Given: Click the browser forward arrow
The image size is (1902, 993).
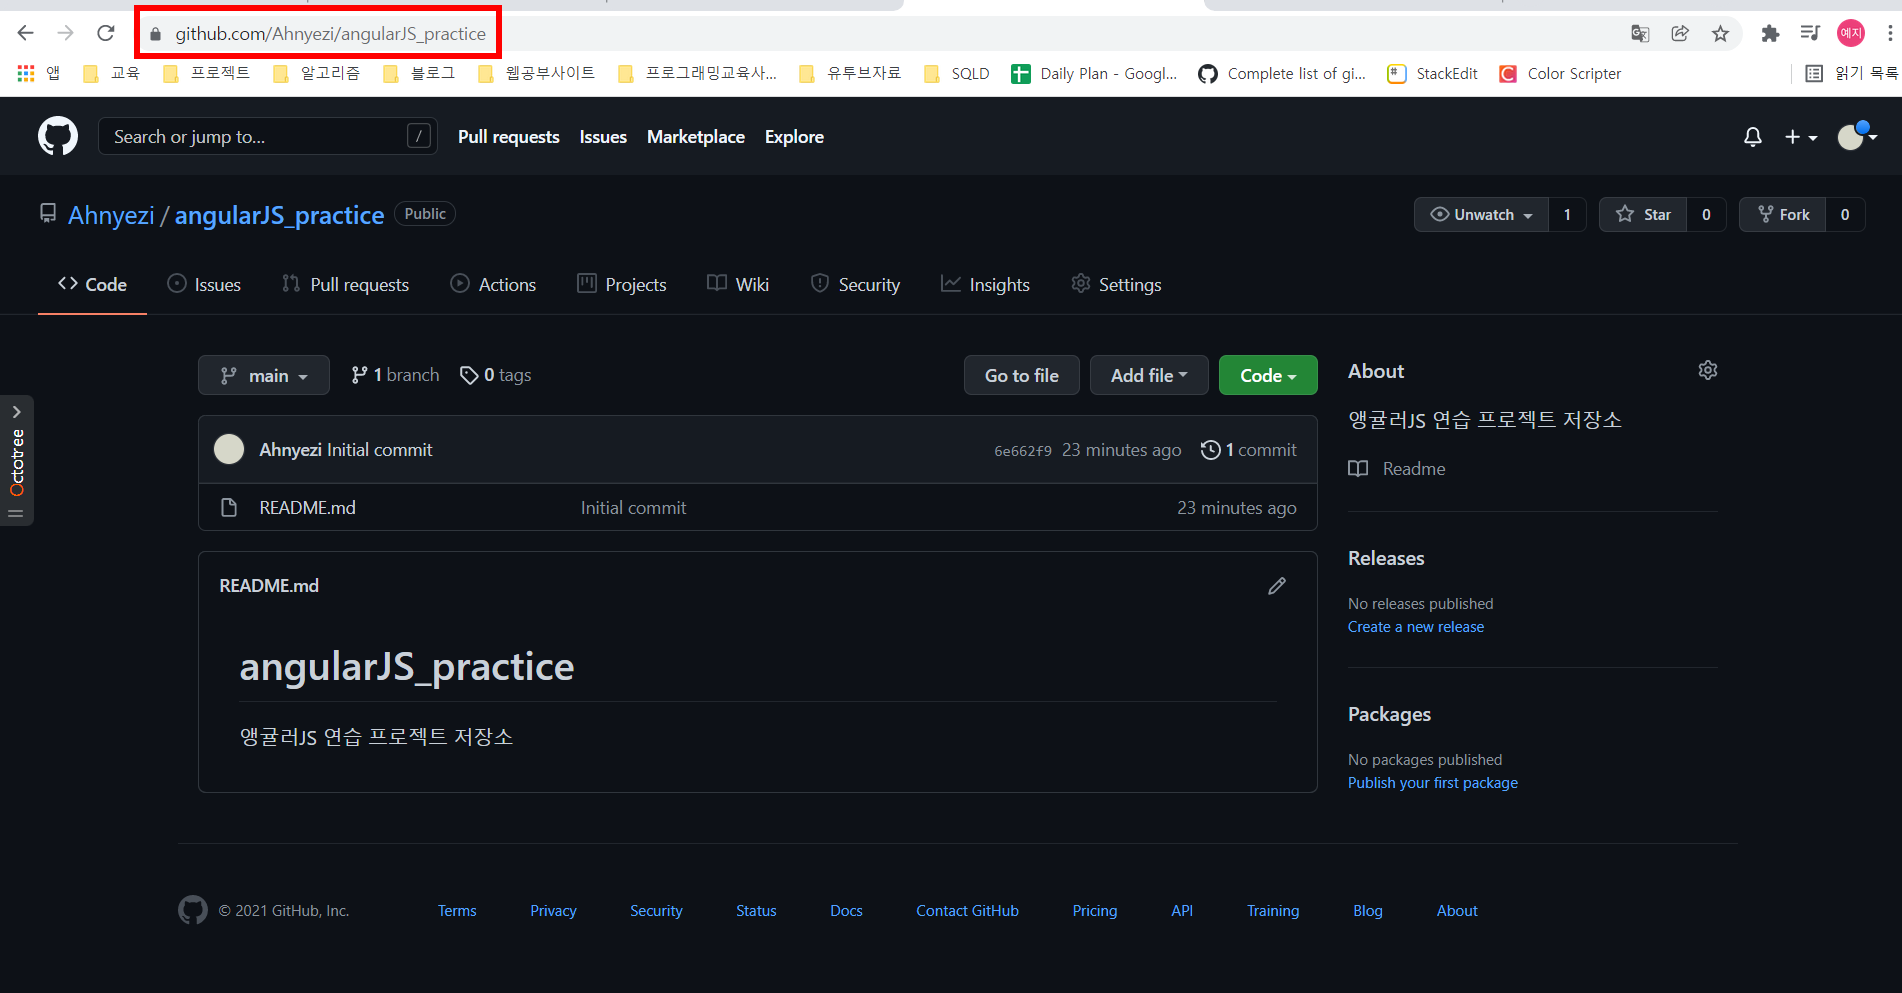Looking at the screenshot, I should click(x=66, y=33).
